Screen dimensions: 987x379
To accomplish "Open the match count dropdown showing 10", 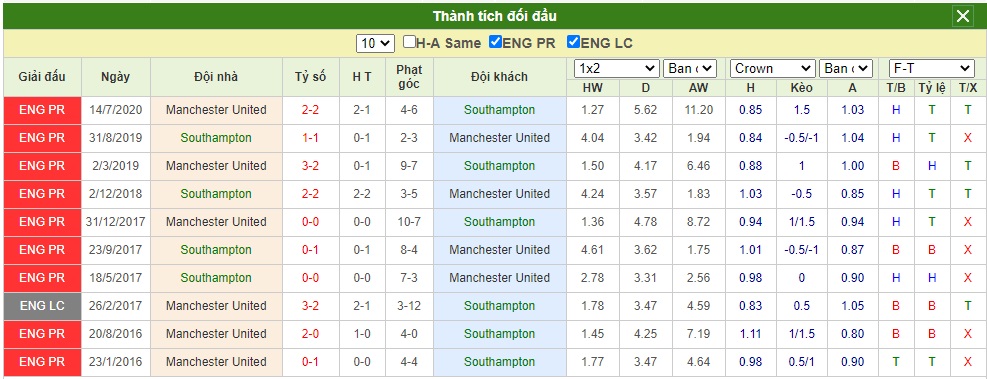I will 375,43.
